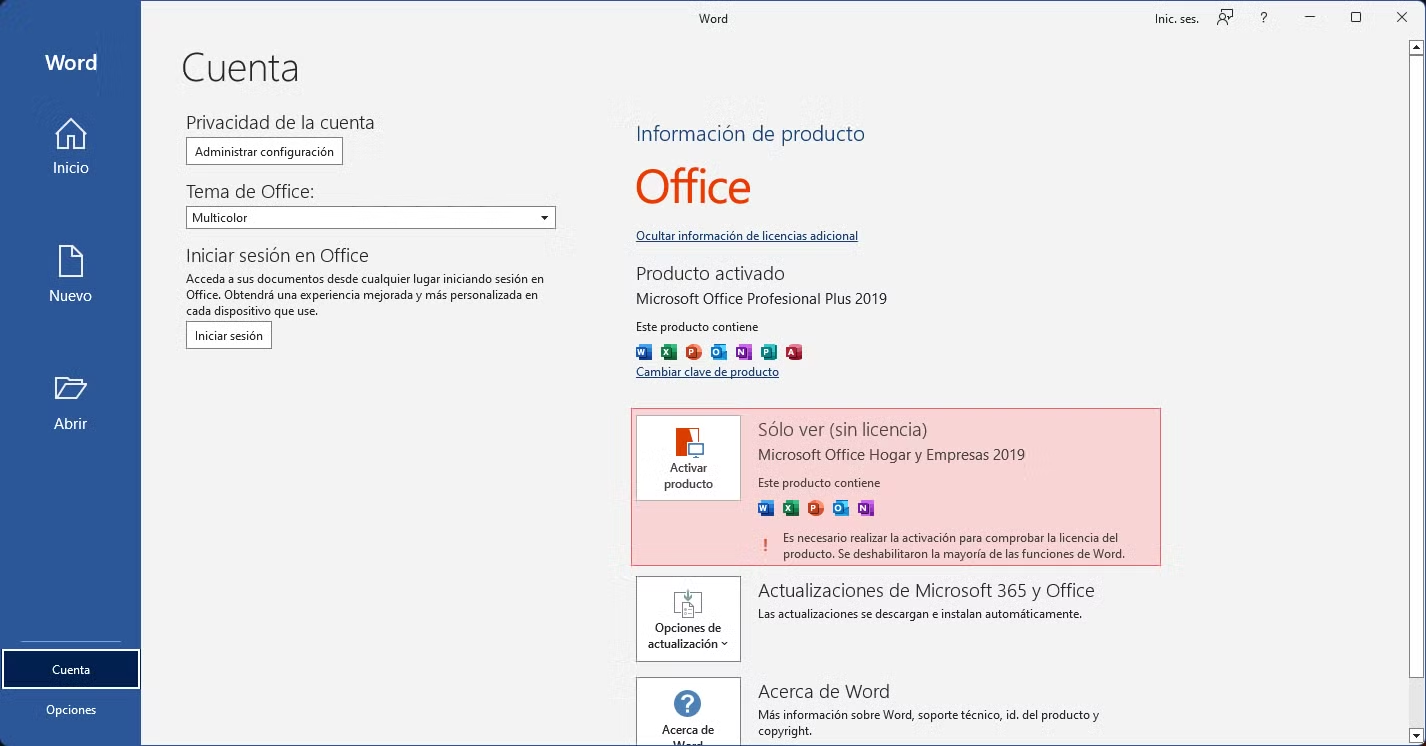Click the Acerca de Word section heading
This screenshot has height=746, width=1426.
823,691
